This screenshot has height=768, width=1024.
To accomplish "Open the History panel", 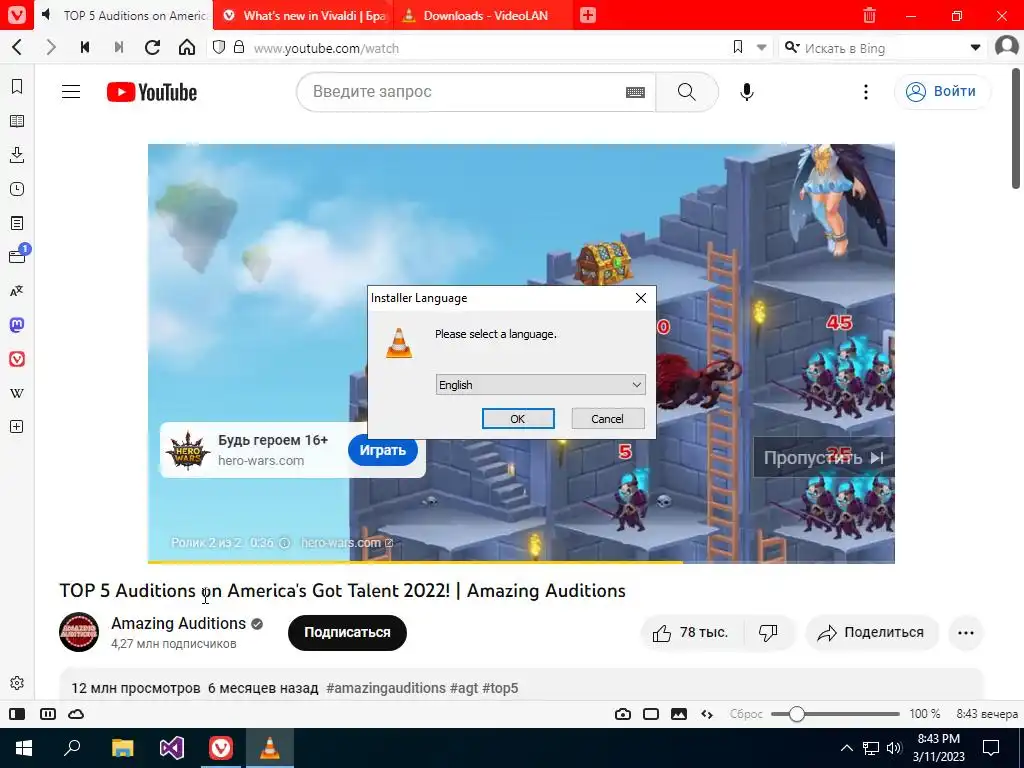I will pos(17,189).
